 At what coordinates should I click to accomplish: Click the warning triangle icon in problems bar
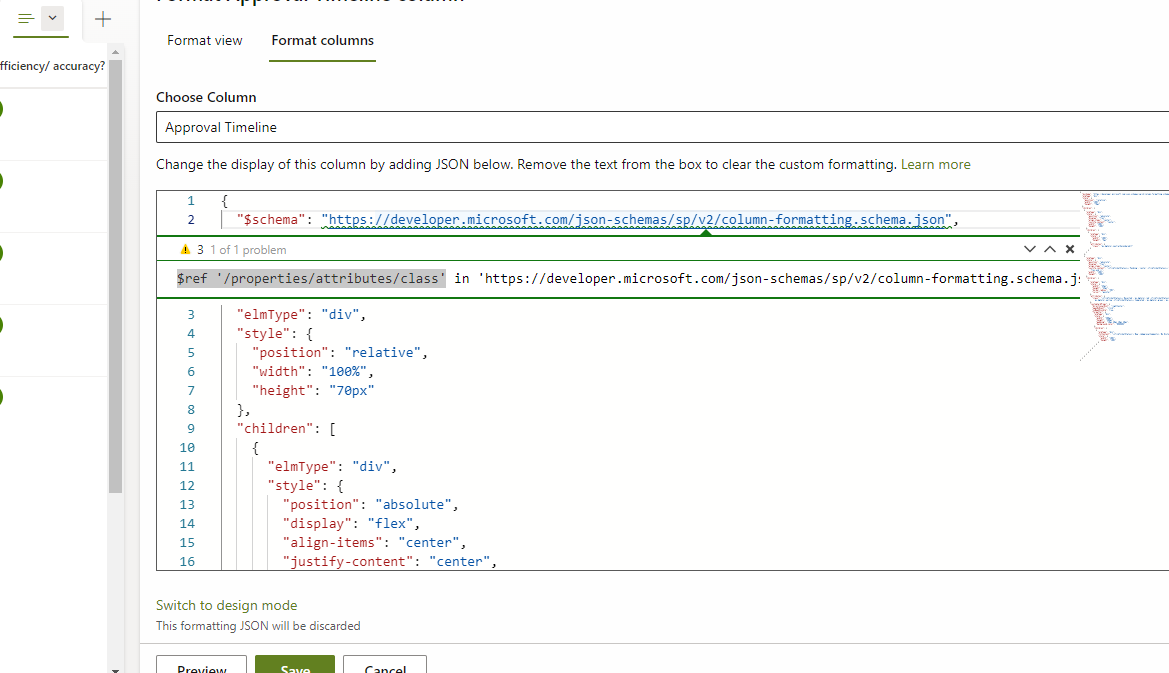point(186,250)
